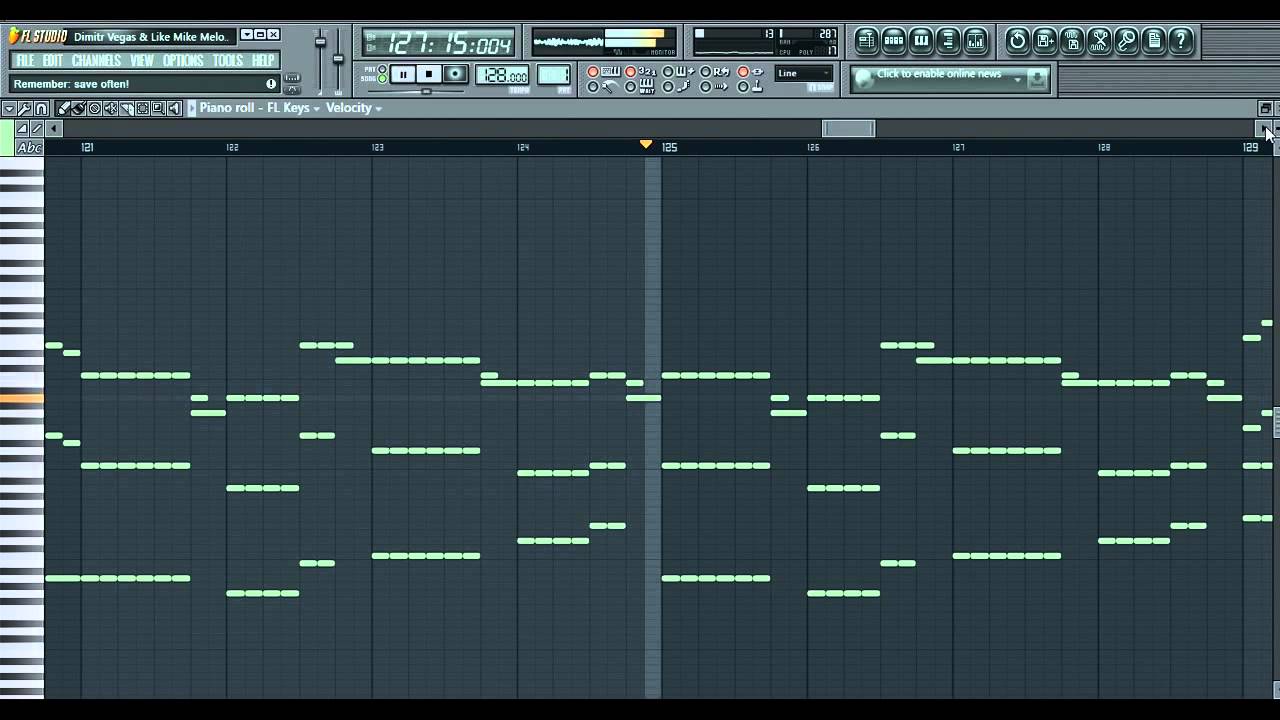This screenshot has height=720, width=1280.
Task: Toggle metronome wrench option
Action: click(x=601, y=87)
